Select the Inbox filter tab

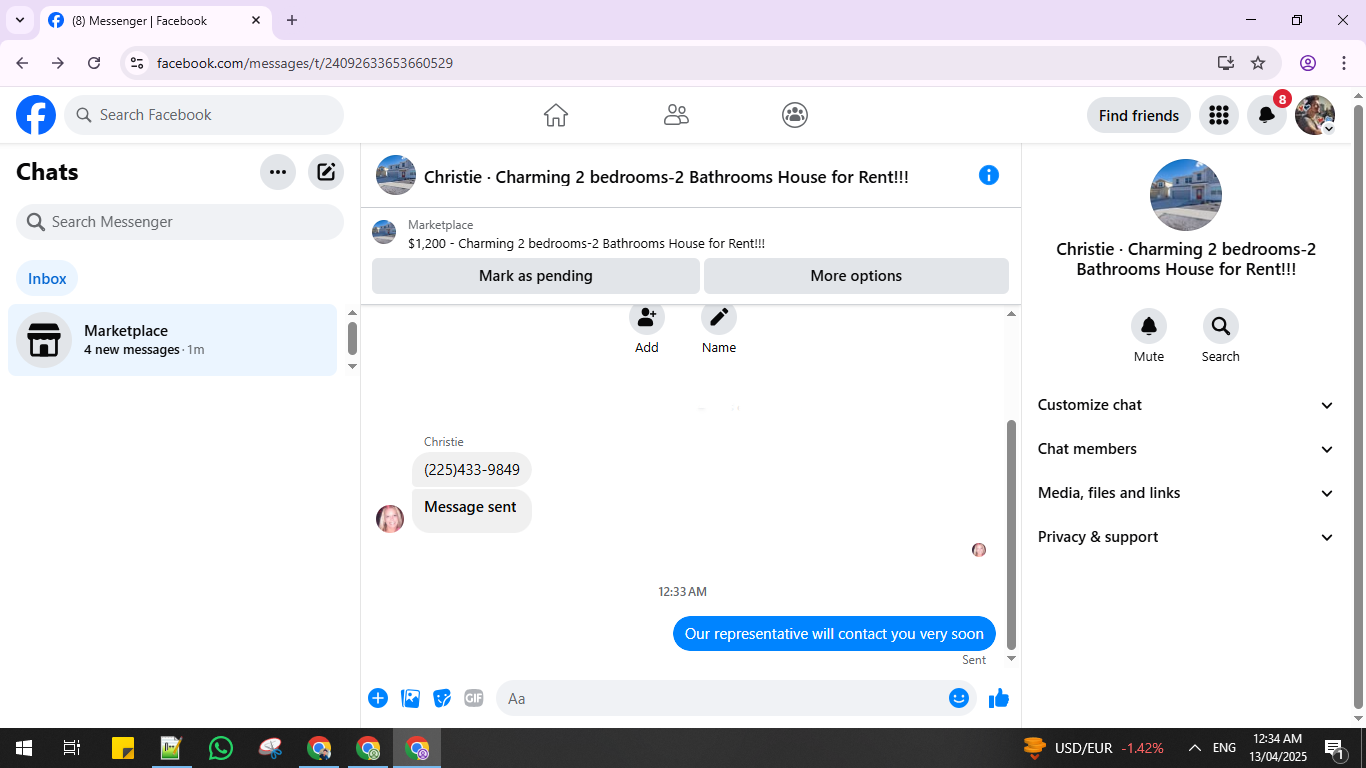(47, 279)
